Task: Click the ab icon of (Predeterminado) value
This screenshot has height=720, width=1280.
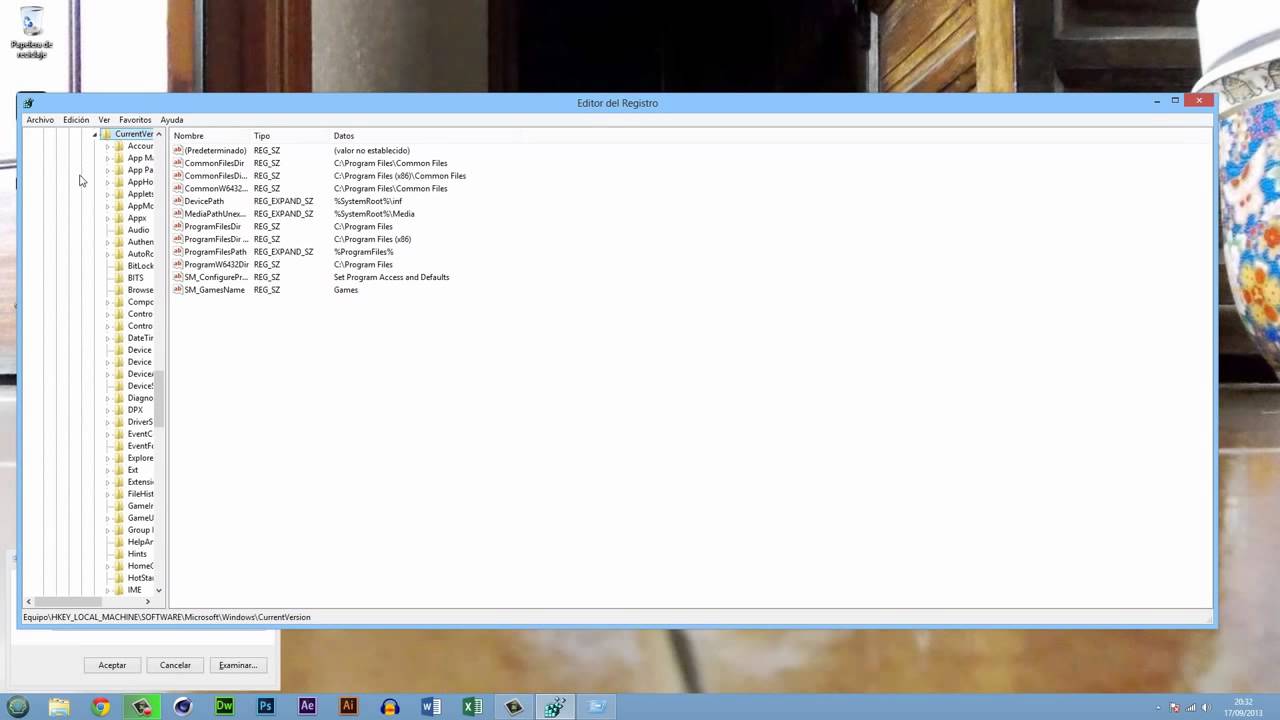Action: 178,150
